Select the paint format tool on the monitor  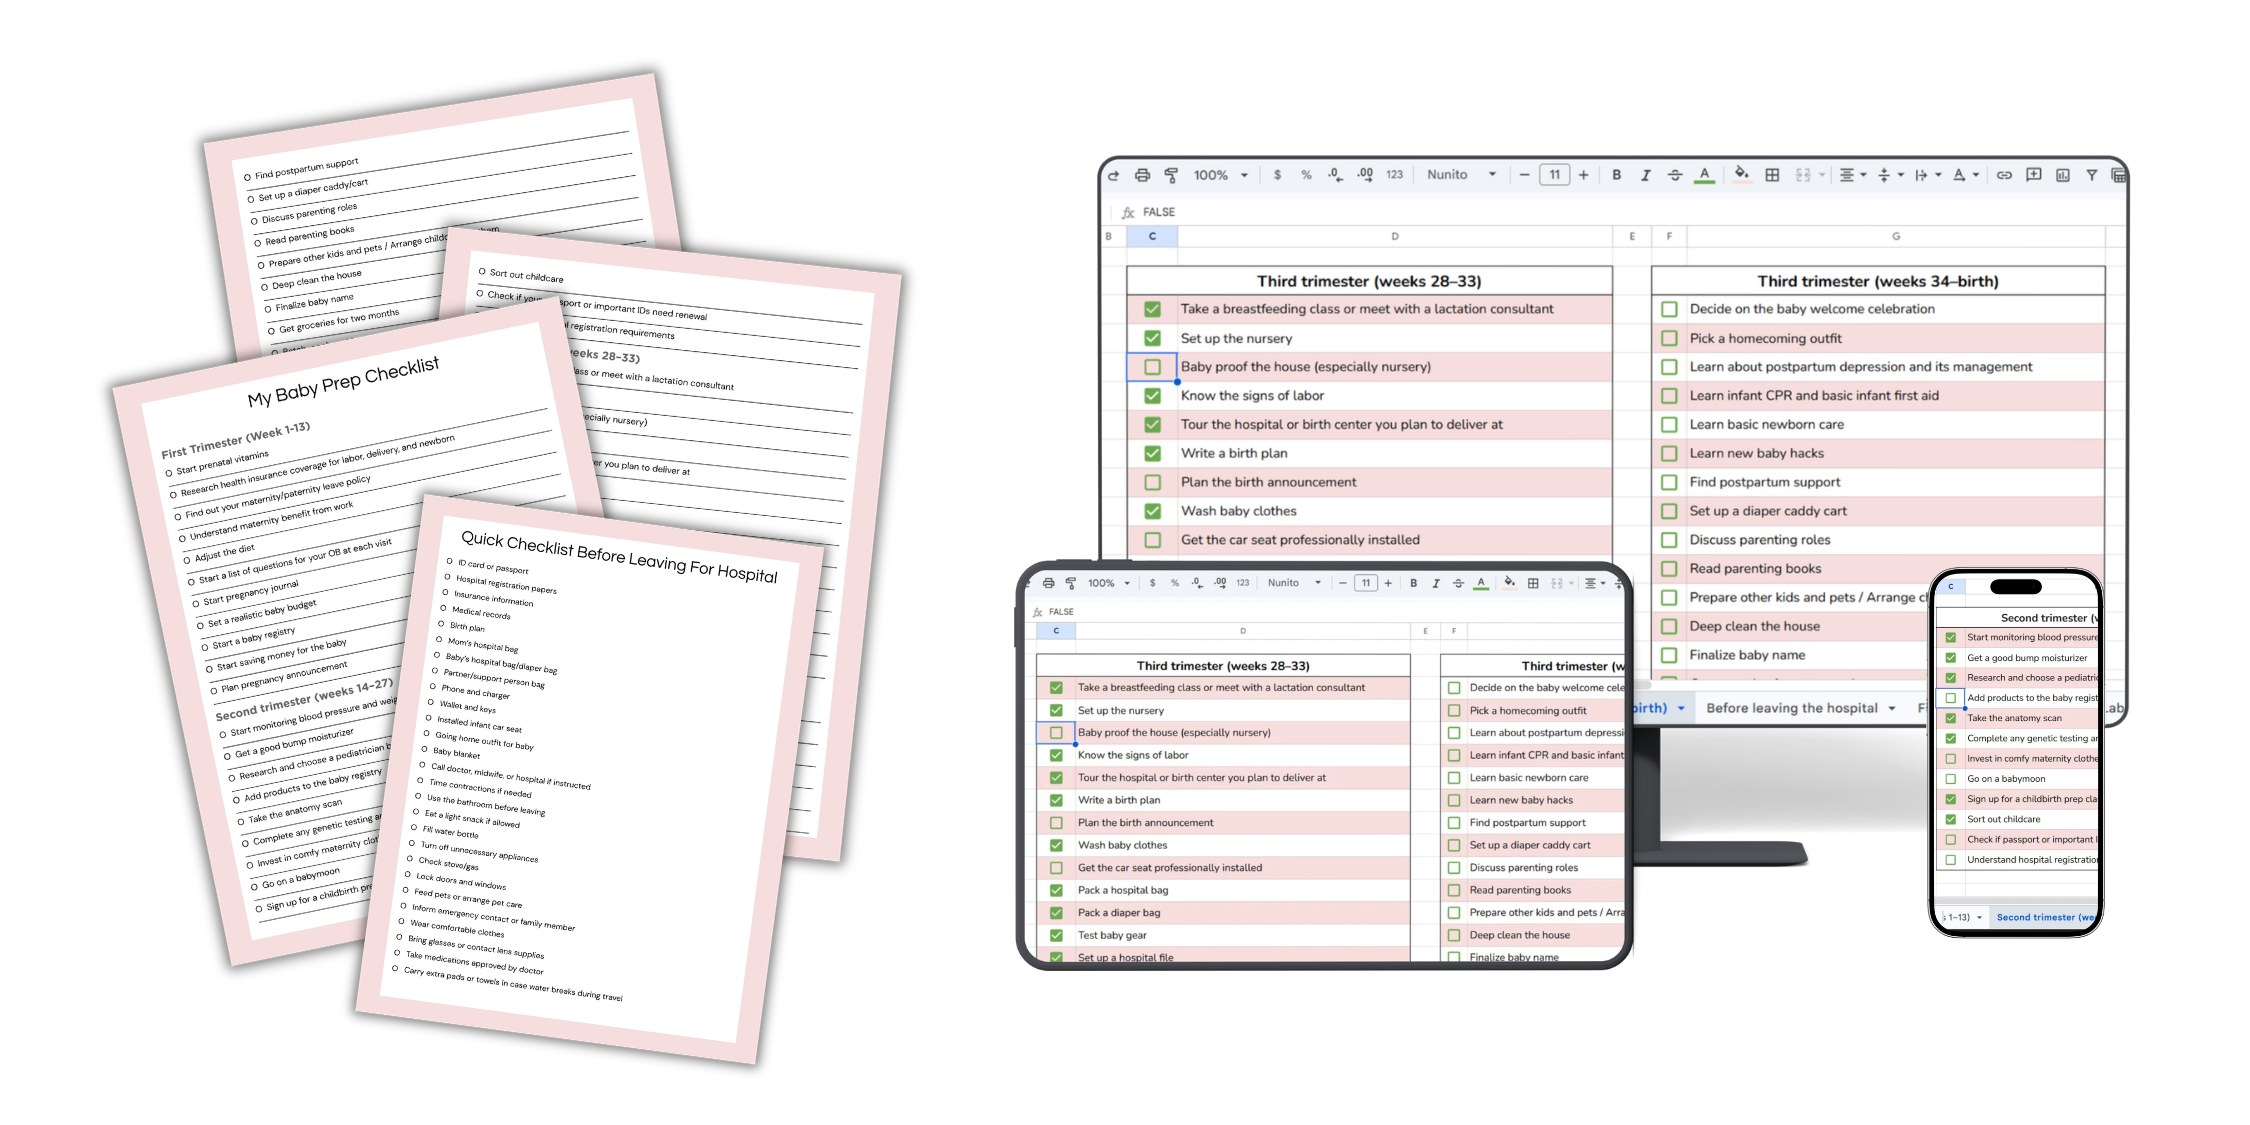pos(1171,175)
